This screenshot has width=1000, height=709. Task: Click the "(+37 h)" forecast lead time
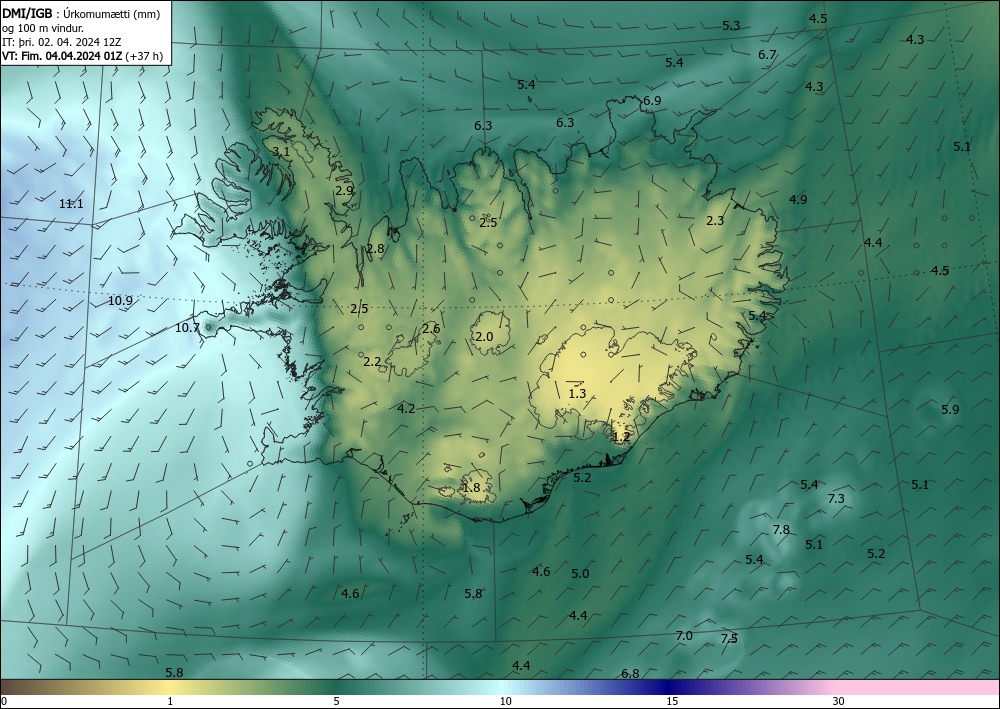(144, 56)
